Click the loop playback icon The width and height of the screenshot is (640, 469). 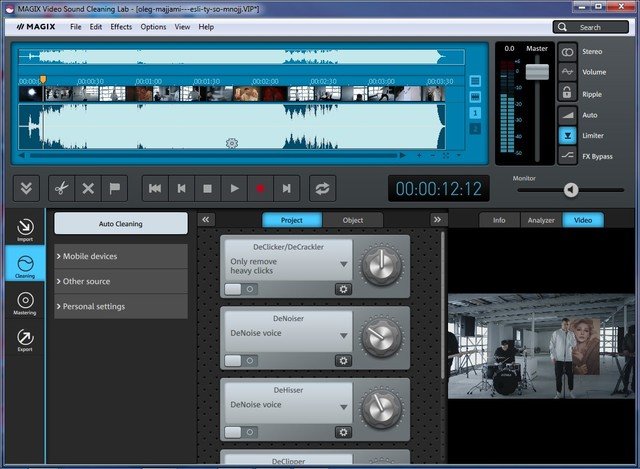[x=323, y=188]
